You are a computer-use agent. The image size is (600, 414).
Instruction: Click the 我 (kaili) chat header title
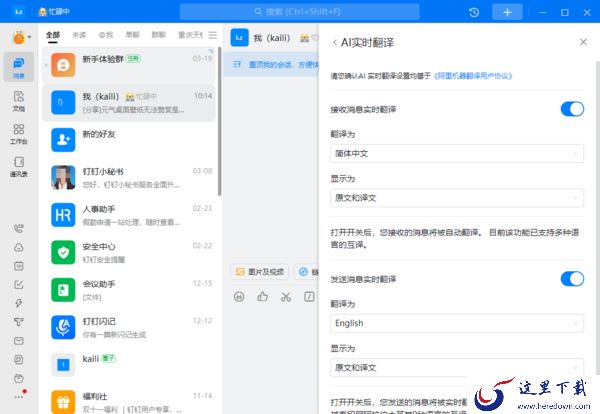[x=272, y=38]
